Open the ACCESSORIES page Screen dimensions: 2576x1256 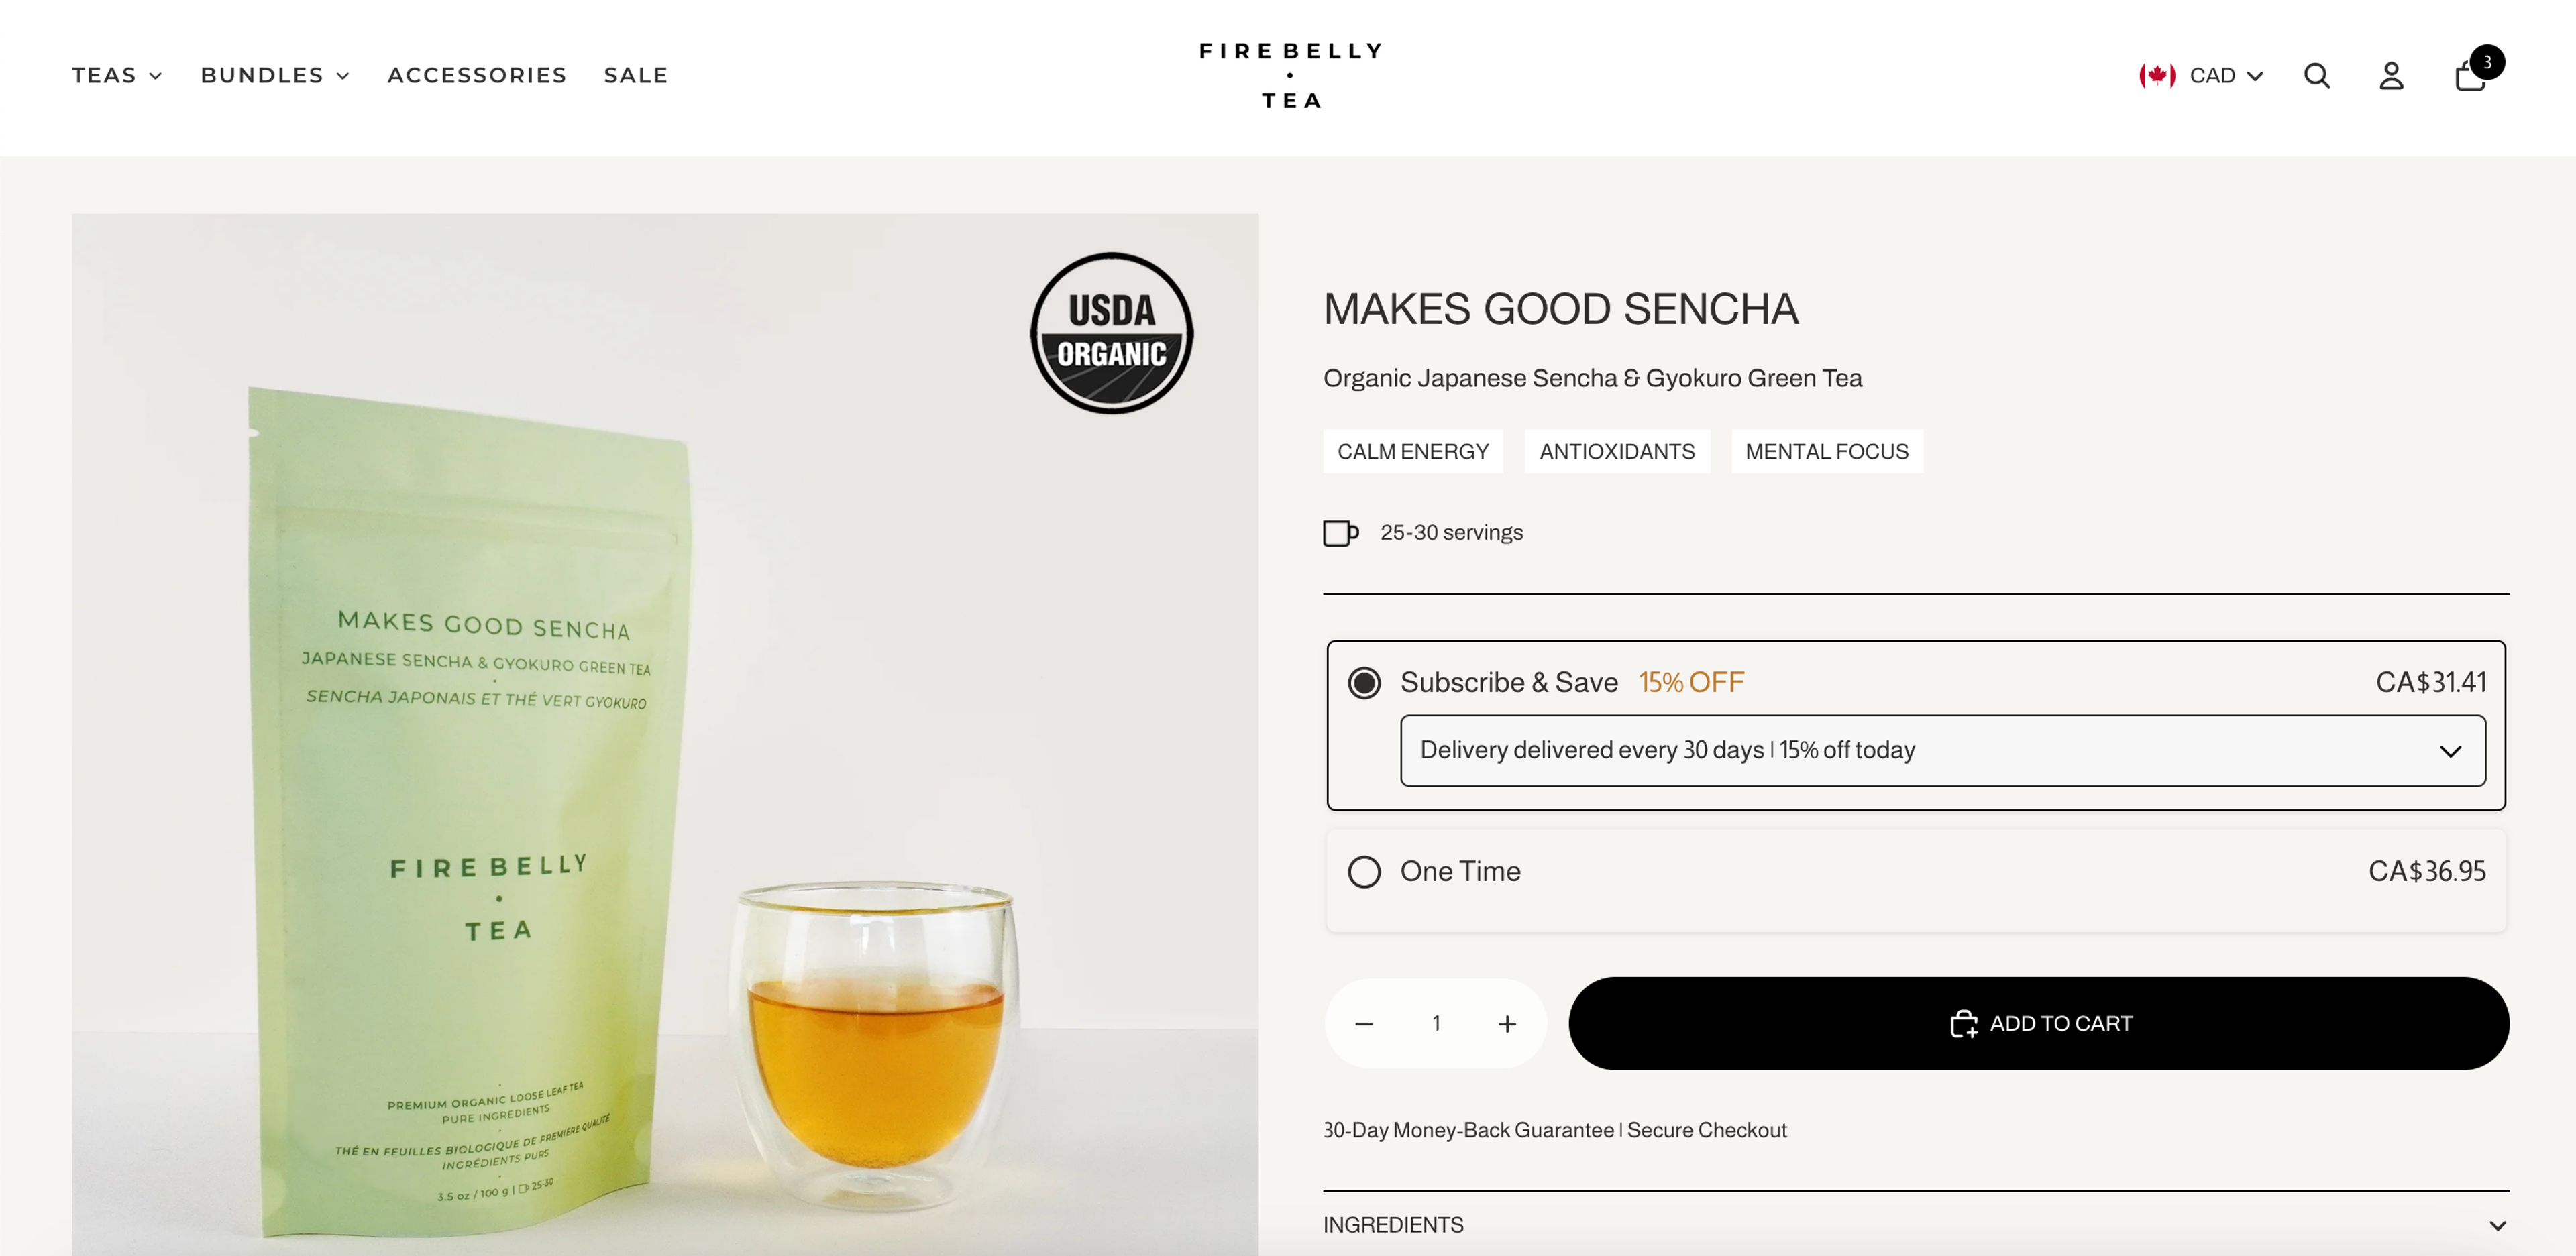tap(477, 75)
